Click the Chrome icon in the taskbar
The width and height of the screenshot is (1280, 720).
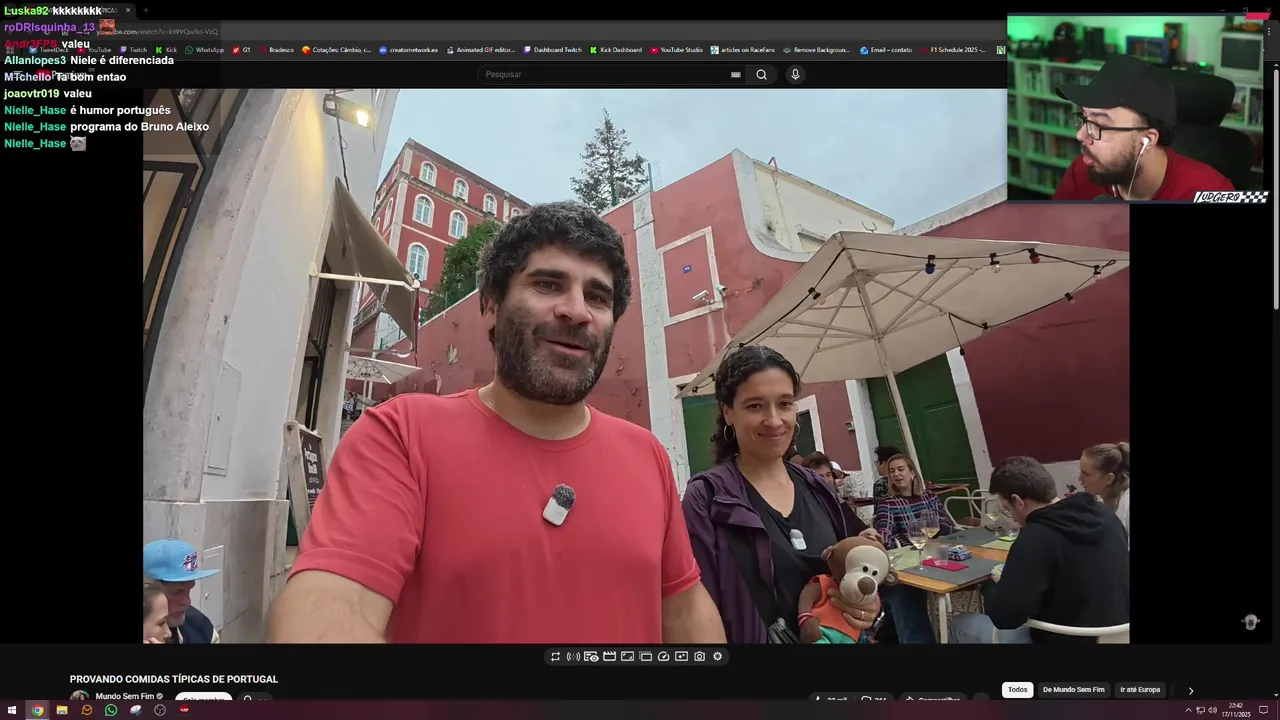tap(37, 710)
